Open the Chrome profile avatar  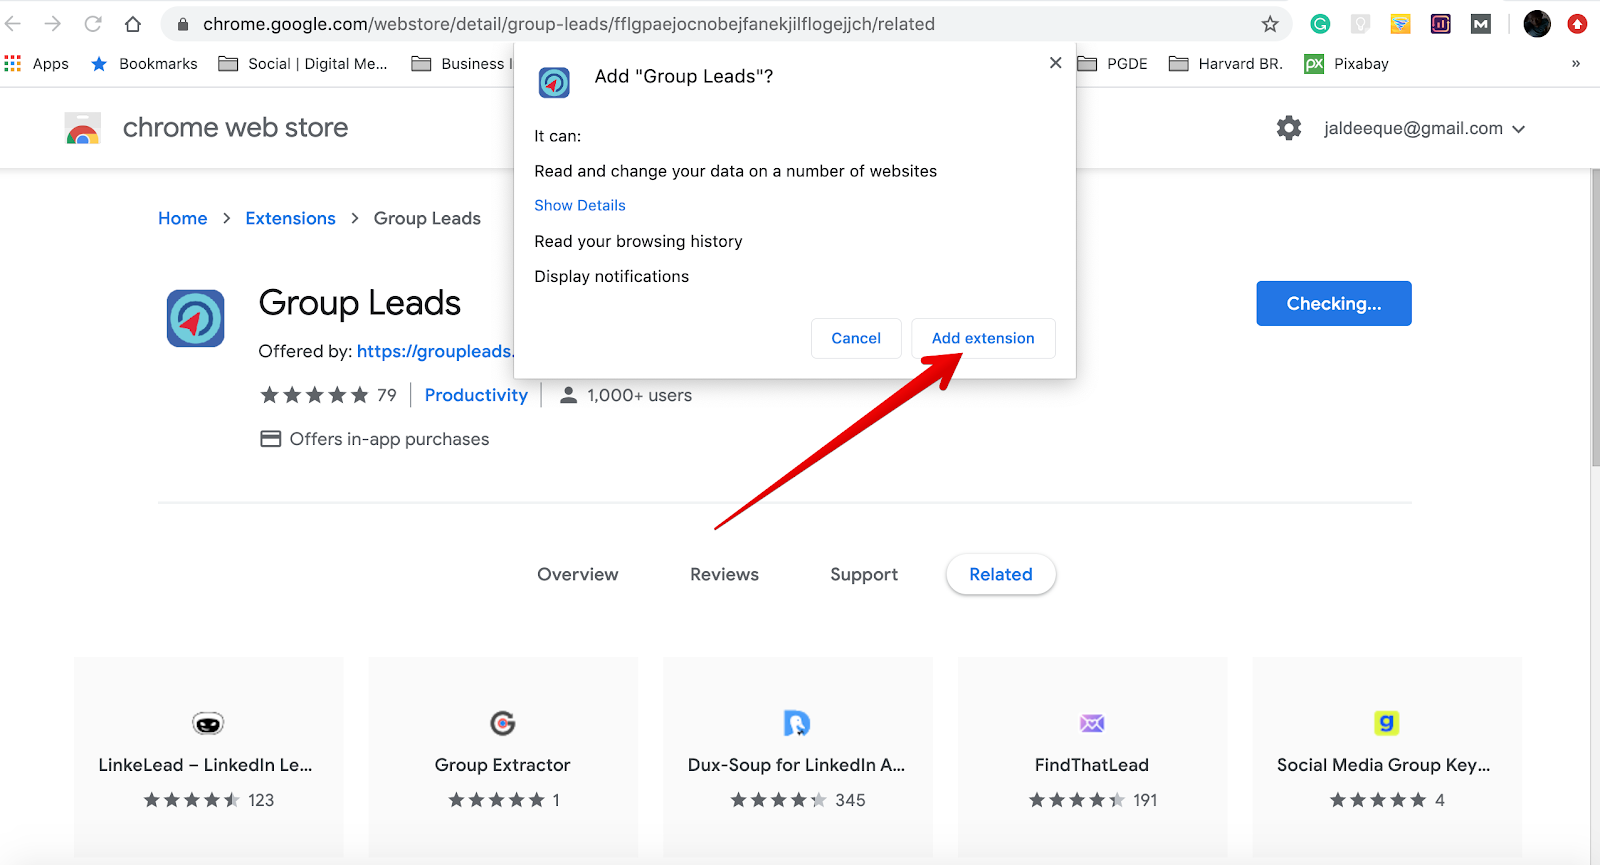(x=1537, y=24)
